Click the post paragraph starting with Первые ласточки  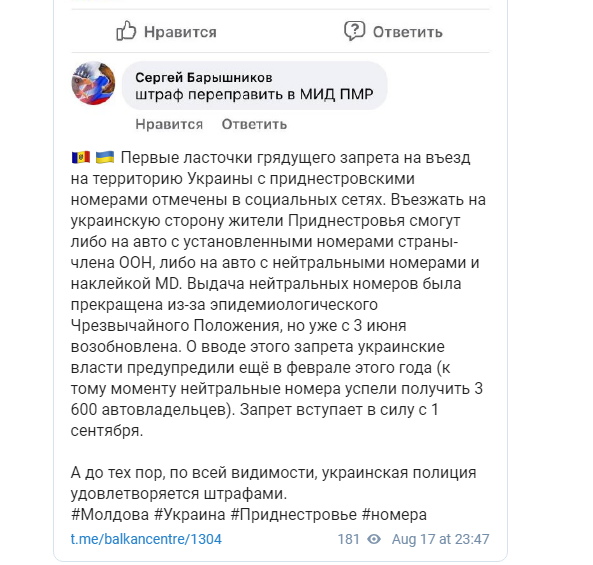click(x=278, y=294)
